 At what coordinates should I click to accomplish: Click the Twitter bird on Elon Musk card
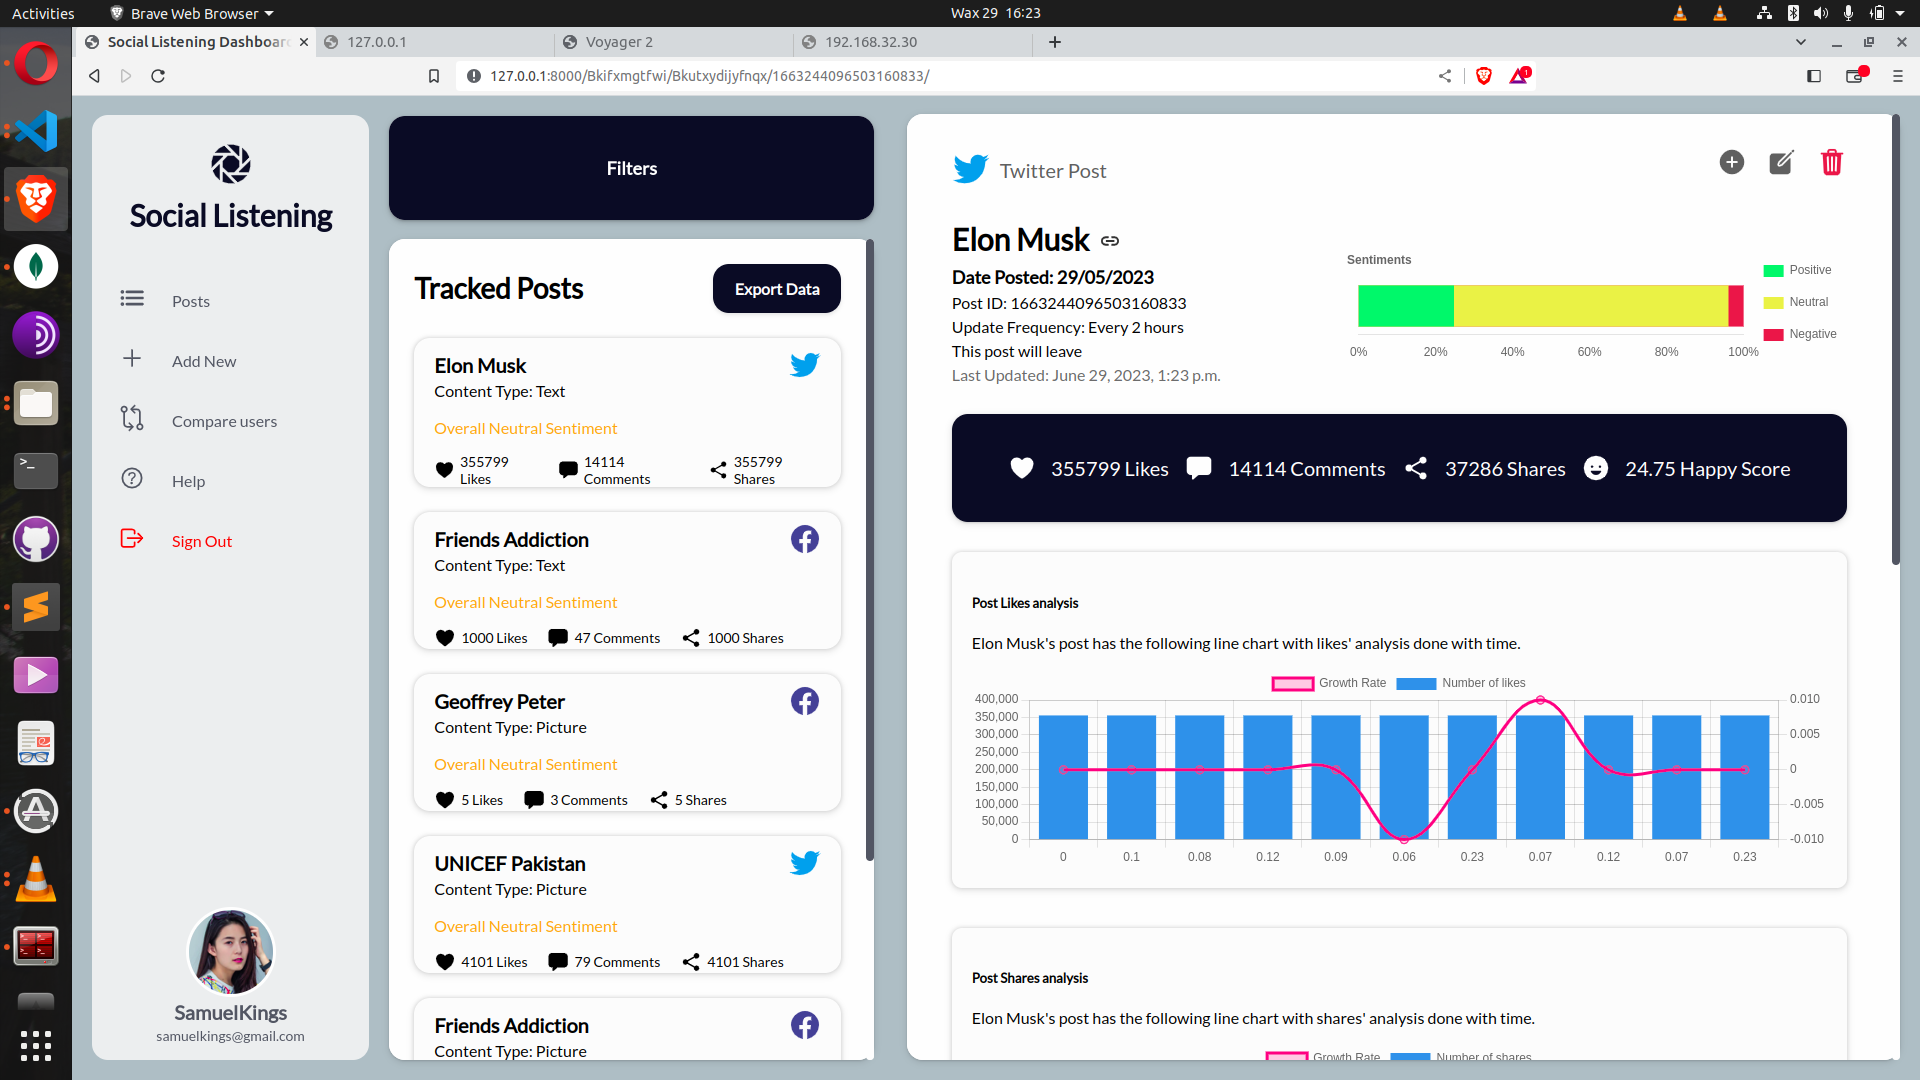click(805, 364)
